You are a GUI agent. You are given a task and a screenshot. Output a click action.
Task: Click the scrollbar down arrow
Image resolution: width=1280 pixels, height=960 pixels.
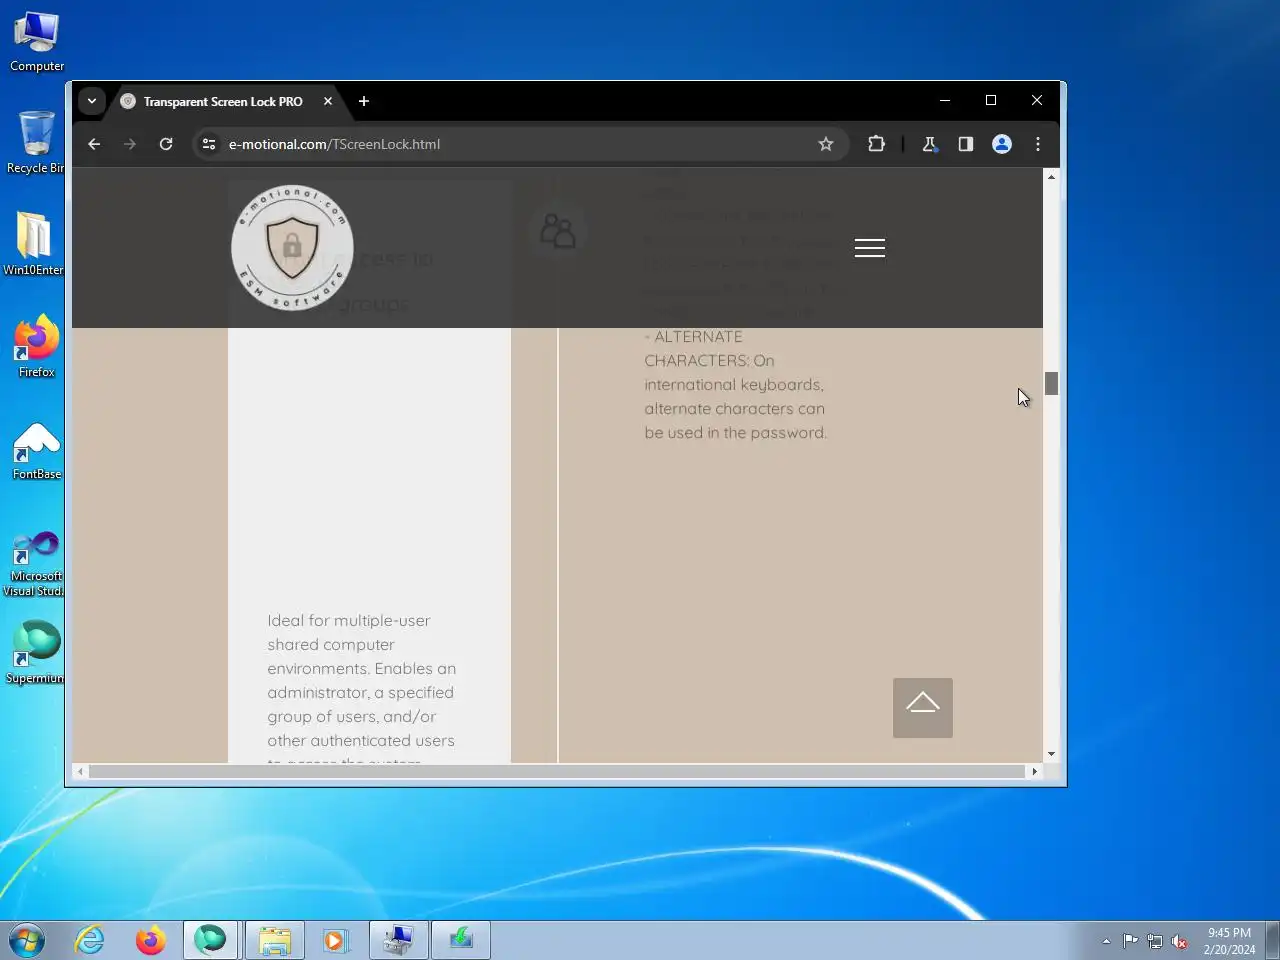[1051, 754]
